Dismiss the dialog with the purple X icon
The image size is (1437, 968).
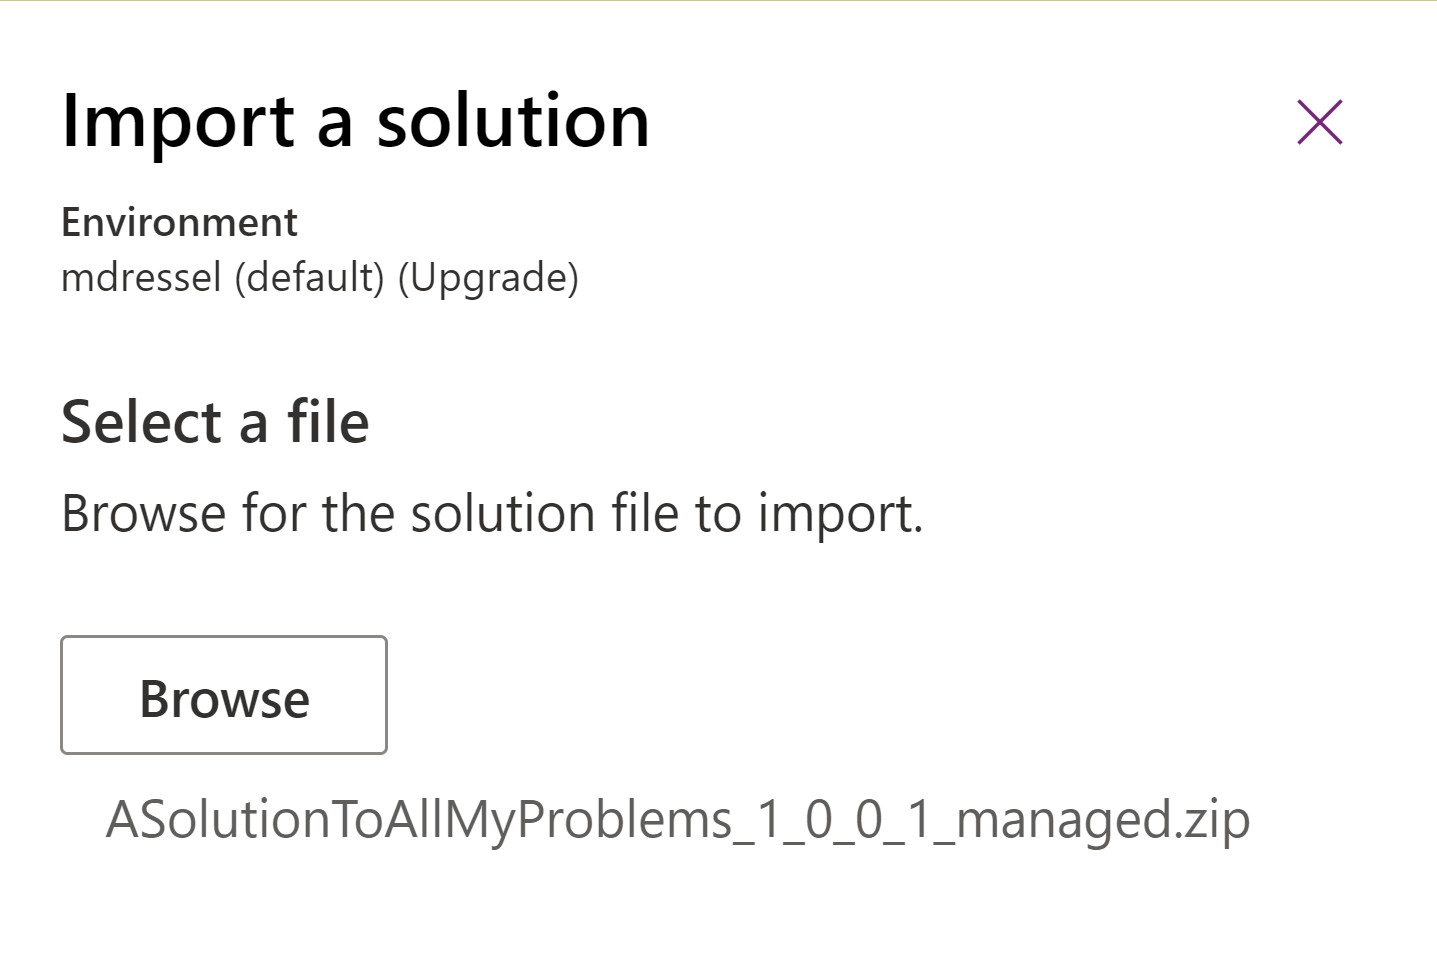[1319, 122]
